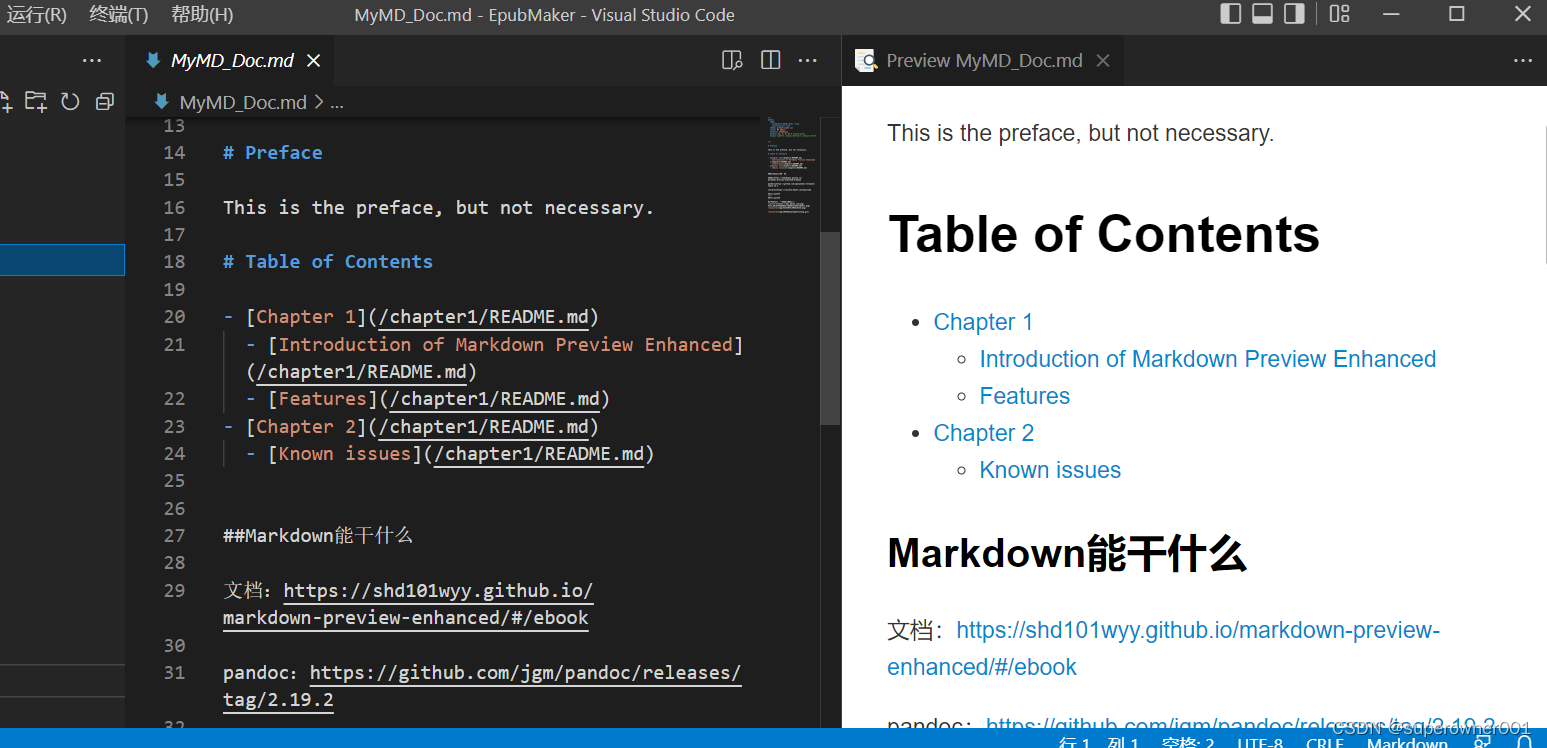Click the Table of Contents preview heading
Viewport: 1547px width, 748px height.
click(x=1104, y=234)
